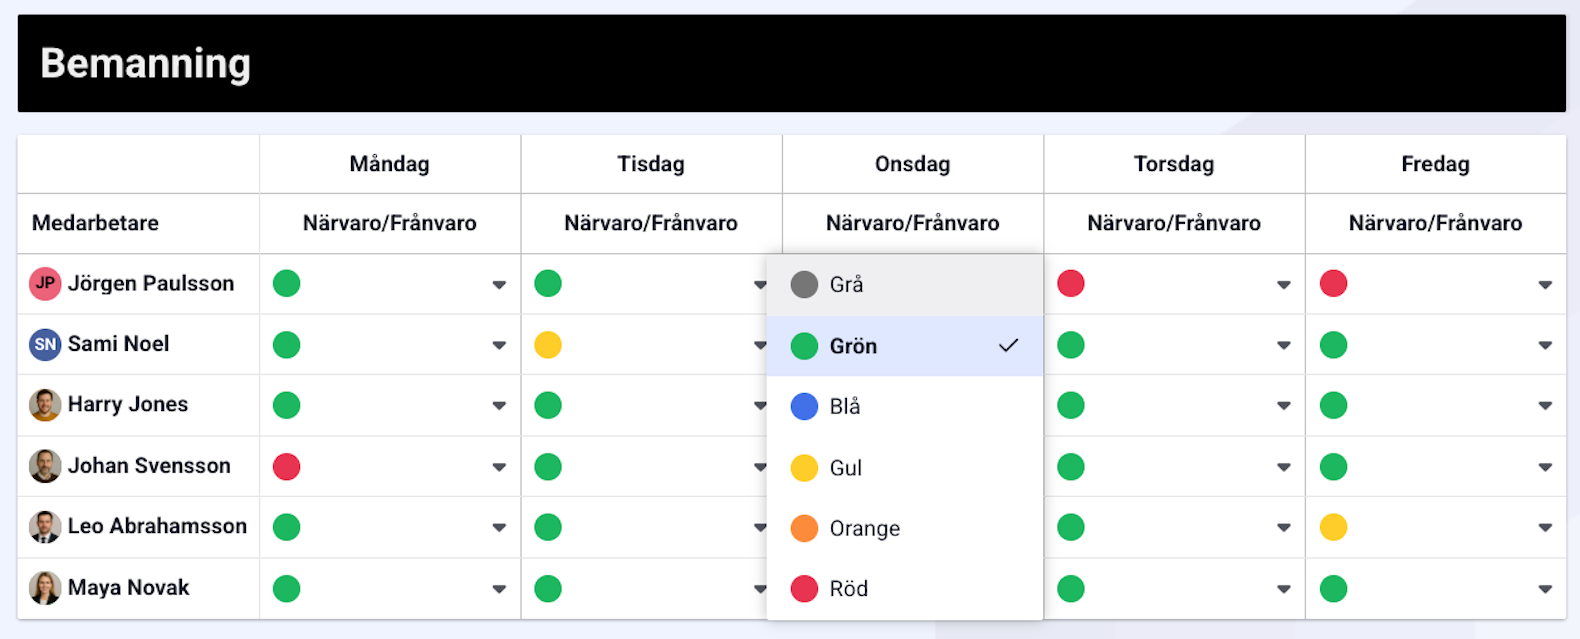Click Jörgen Paulsson's JP avatar icon
The height and width of the screenshot is (639, 1580).
point(45,284)
